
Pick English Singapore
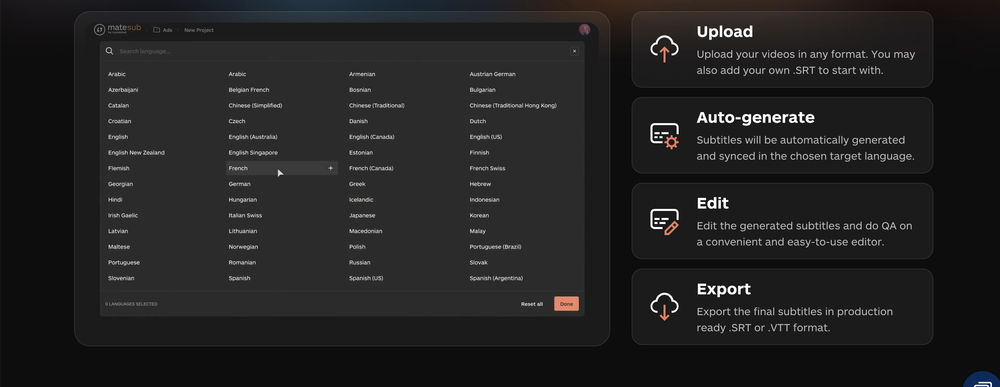pos(253,153)
